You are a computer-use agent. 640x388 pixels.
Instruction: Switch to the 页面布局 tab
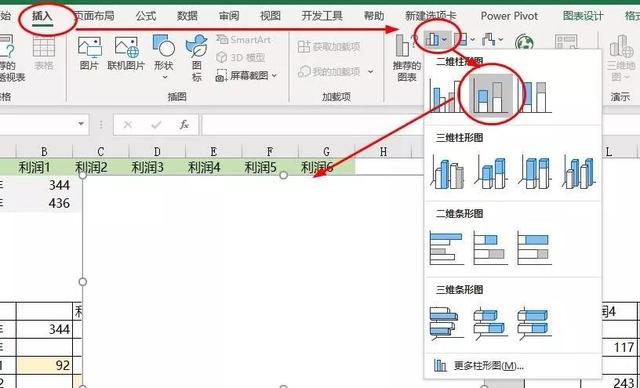click(x=95, y=16)
